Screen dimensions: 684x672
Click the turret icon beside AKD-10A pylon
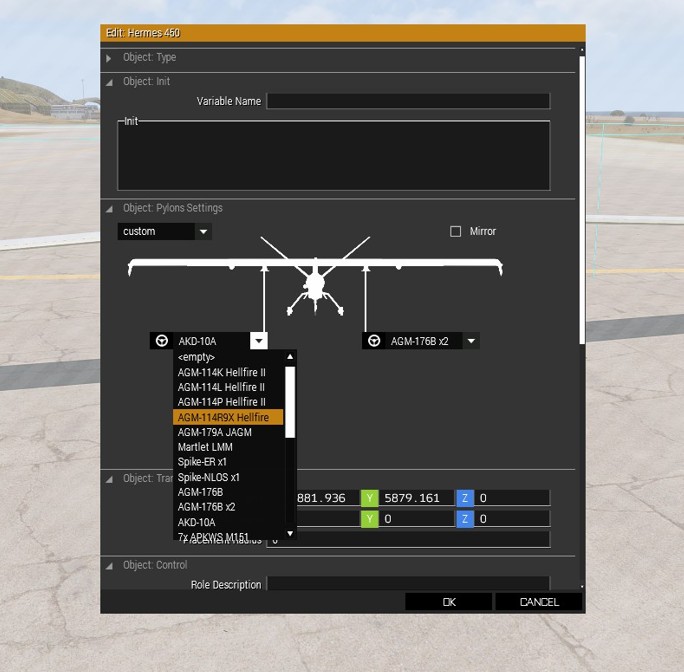coord(162,341)
